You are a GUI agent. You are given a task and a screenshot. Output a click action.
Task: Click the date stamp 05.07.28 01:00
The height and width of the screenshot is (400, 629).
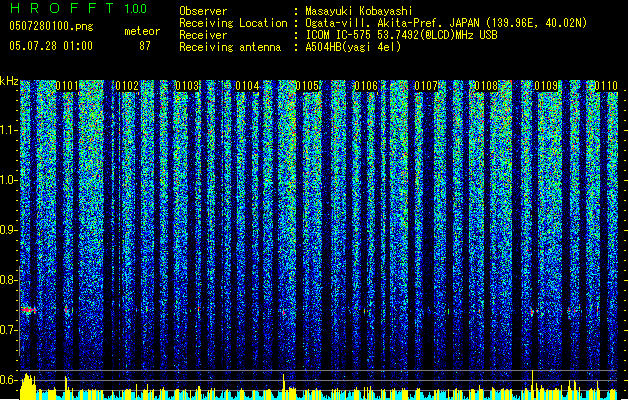pyautogui.click(x=51, y=45)
